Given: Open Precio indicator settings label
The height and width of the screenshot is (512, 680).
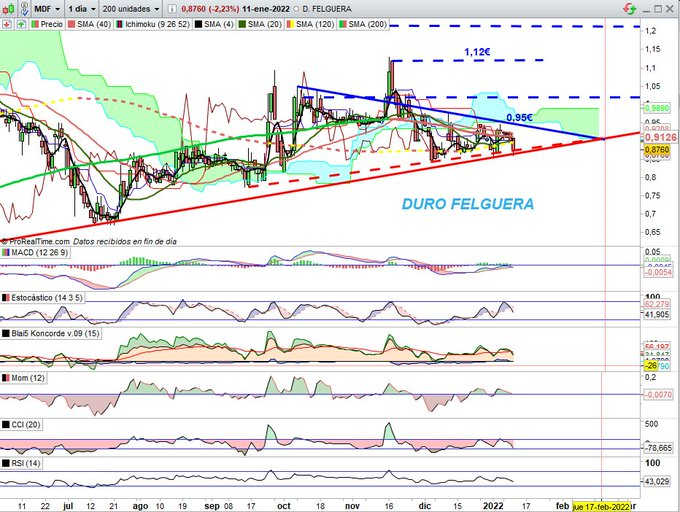Looking at the screenshot, I should [51, 24].
